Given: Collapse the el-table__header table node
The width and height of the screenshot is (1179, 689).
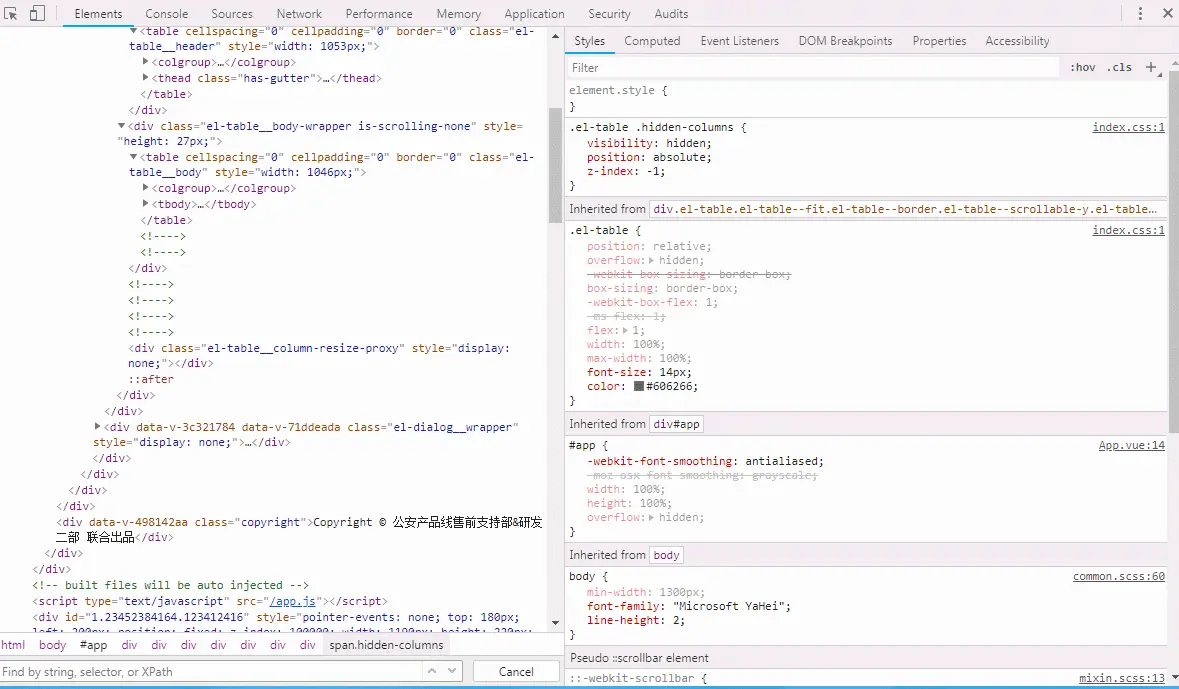Looking at the screenshot, I should pos(133,31).
